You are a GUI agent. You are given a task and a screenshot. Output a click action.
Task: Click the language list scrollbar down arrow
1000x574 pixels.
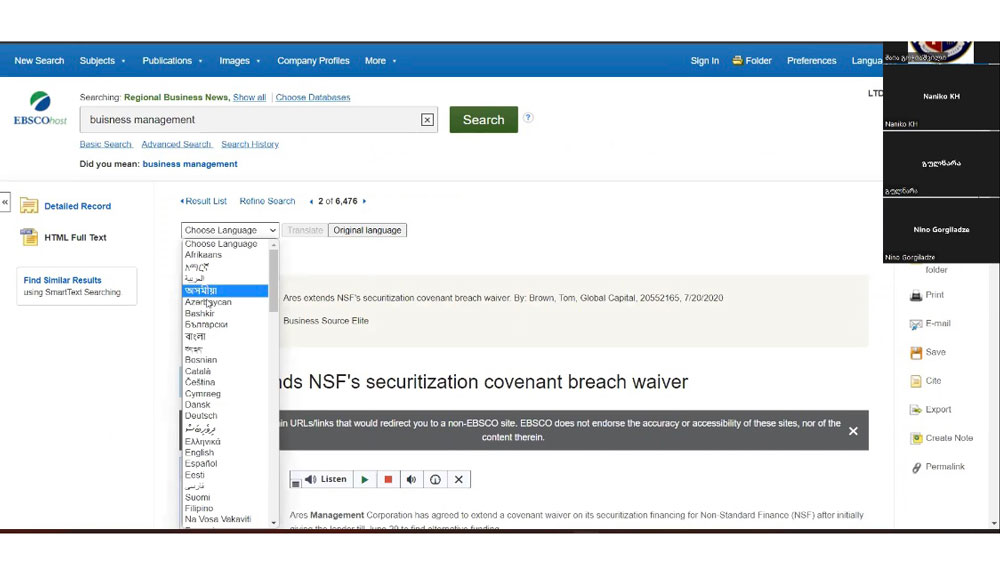(x=274, y=522)
